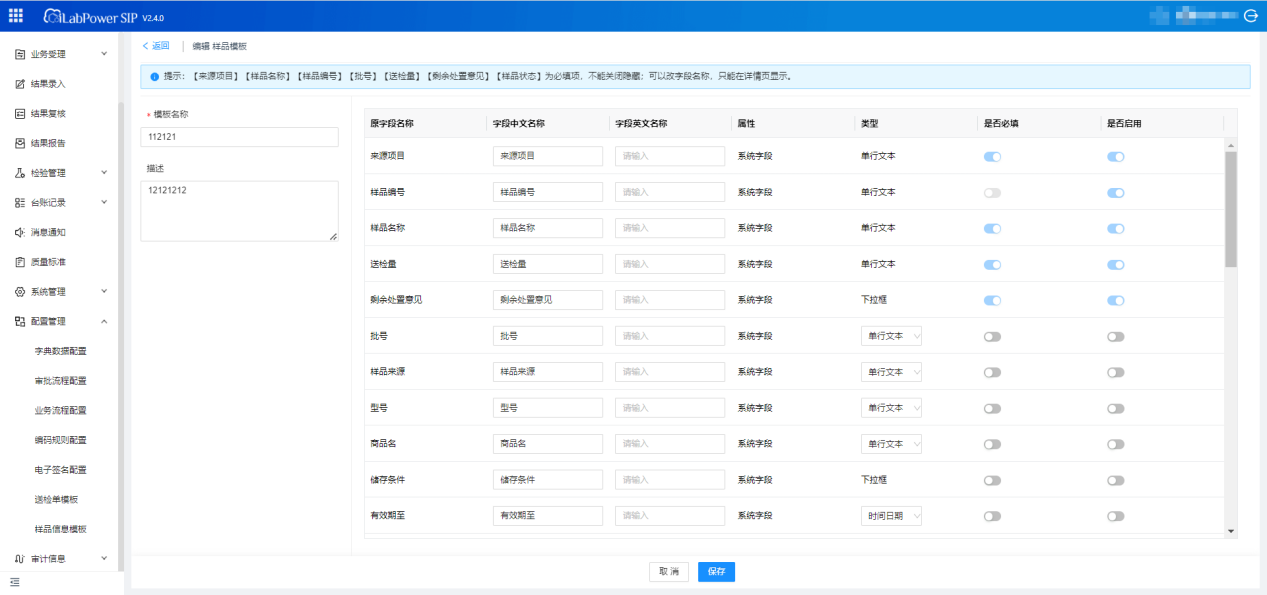Image resolution: width=1267 pixels, height=595 pixels.
Task: Collapse the sidebar via bottom menu icon
Action: pyautogui.click(x=15, y=582)
